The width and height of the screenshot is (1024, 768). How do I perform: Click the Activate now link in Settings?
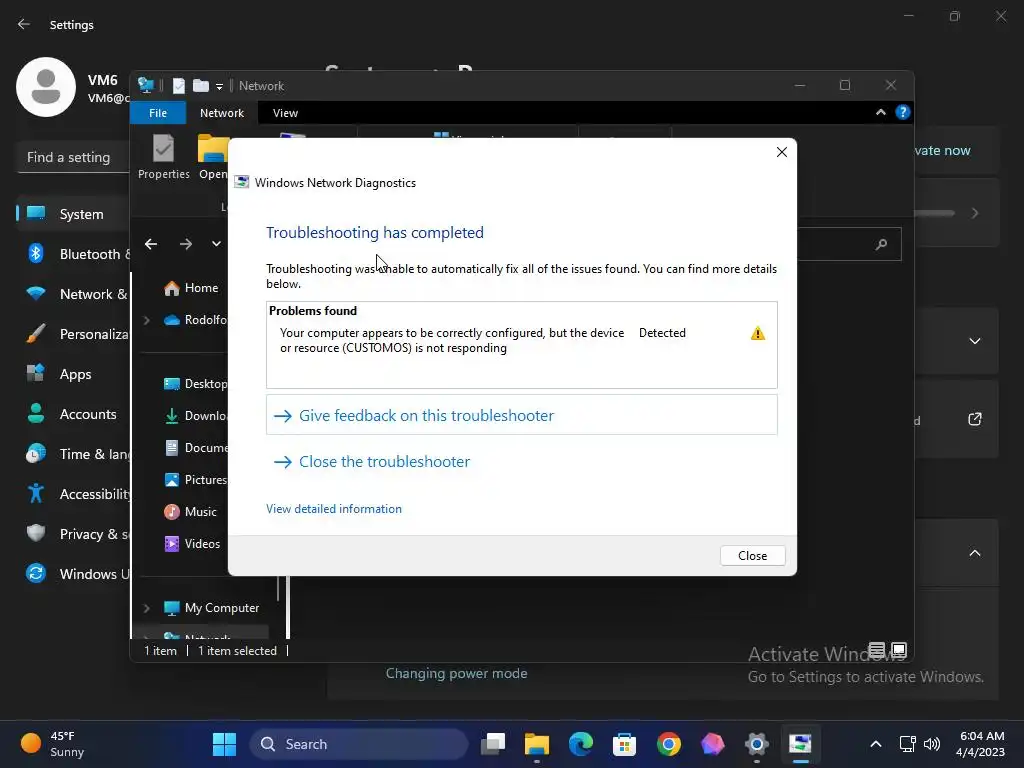(942, 150)
